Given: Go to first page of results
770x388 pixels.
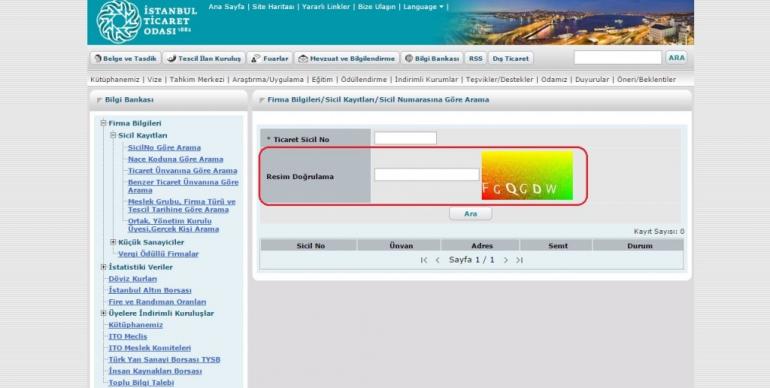Looking at the screenshot, I should point(424,260).
